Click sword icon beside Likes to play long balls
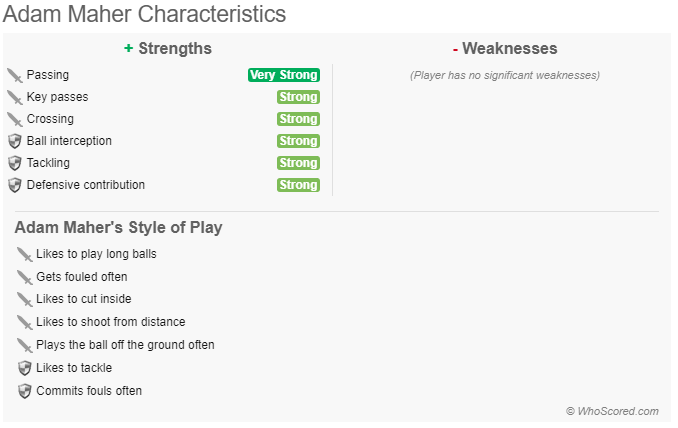 point(25,255)
